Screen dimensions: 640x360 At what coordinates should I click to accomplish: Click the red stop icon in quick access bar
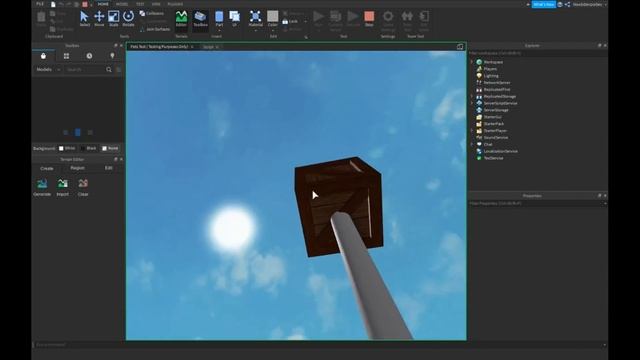click(x=84, y=4)
